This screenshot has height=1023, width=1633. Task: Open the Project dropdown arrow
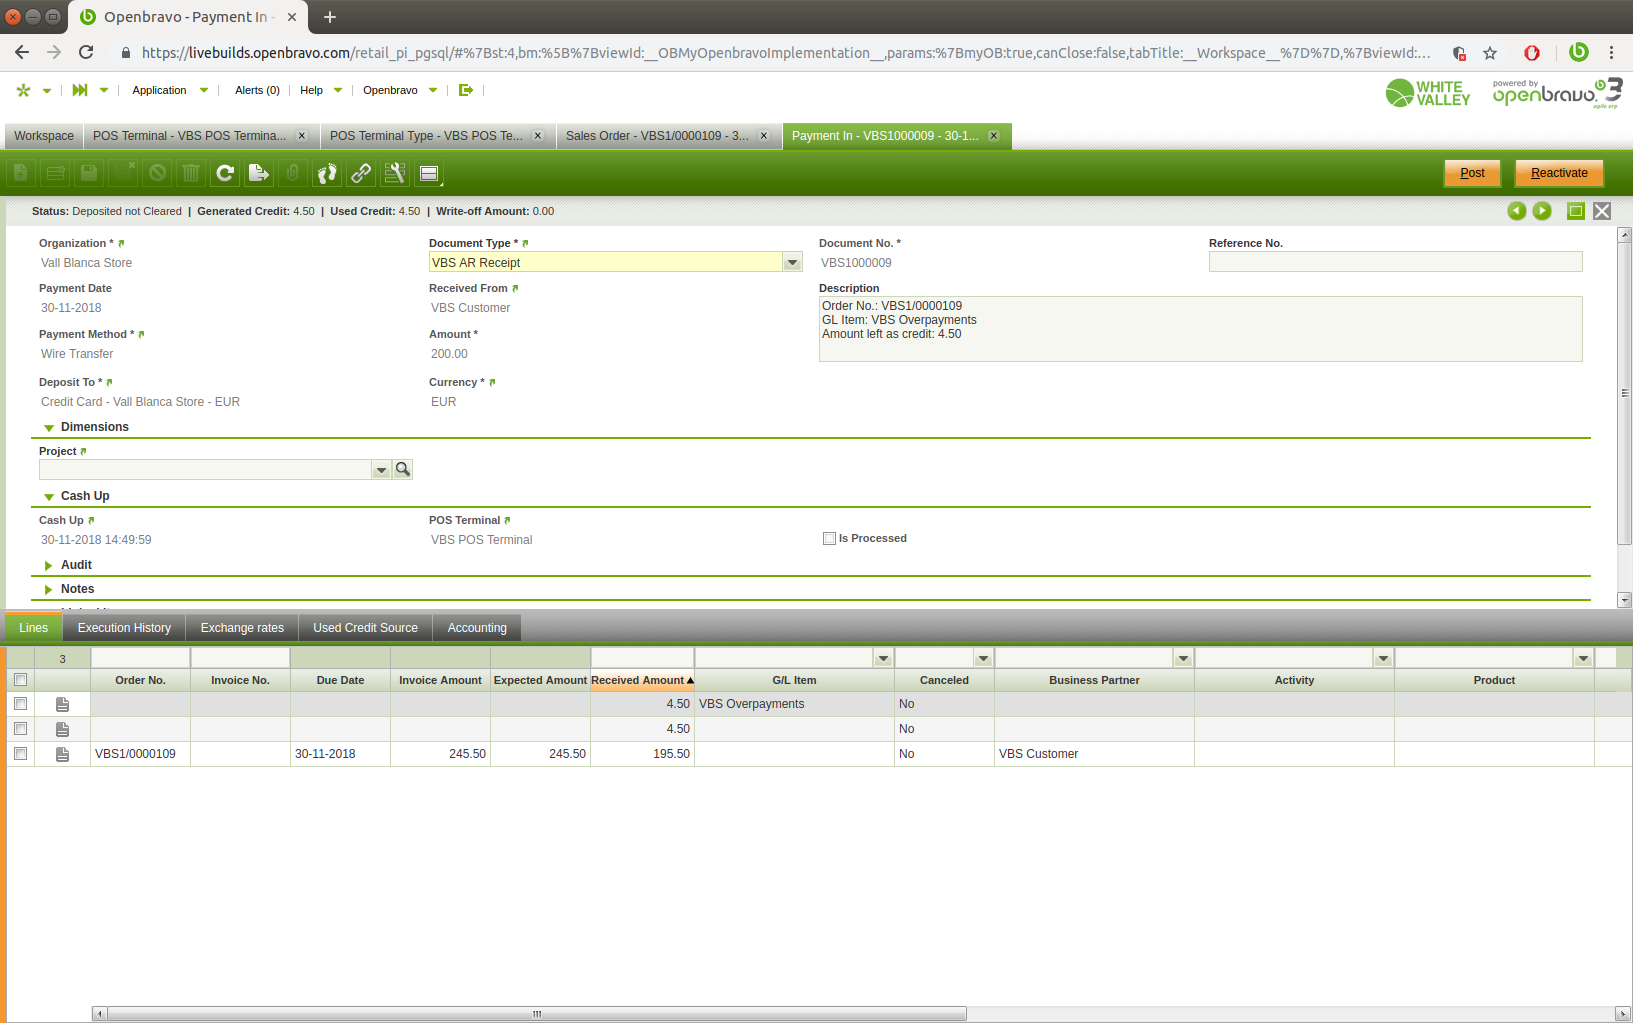[381, 469]
